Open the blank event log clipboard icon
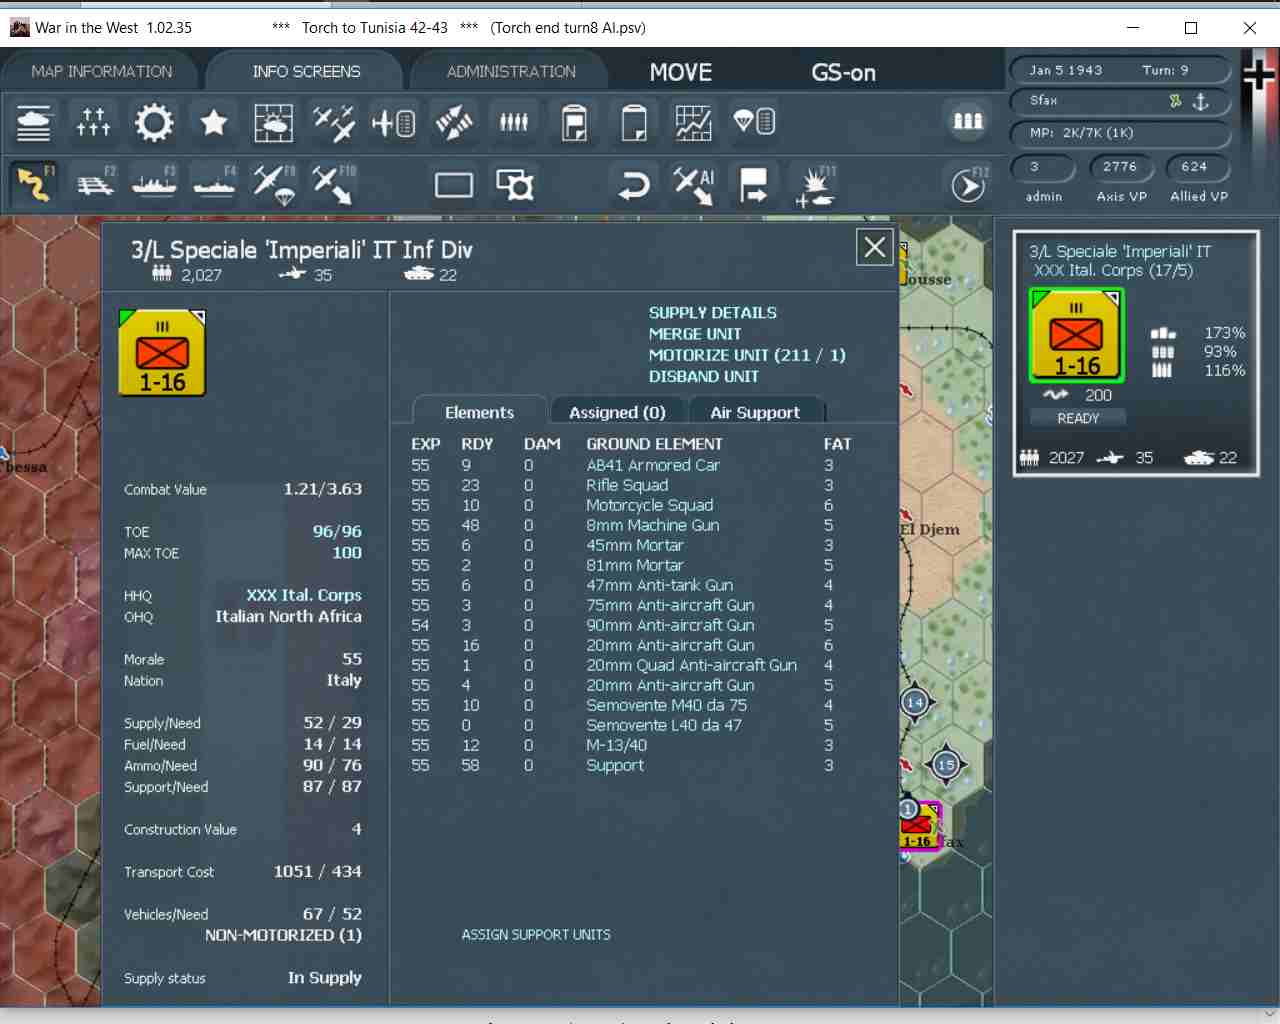Screen dimensions: 1280x1024 [x=634, y=122]
